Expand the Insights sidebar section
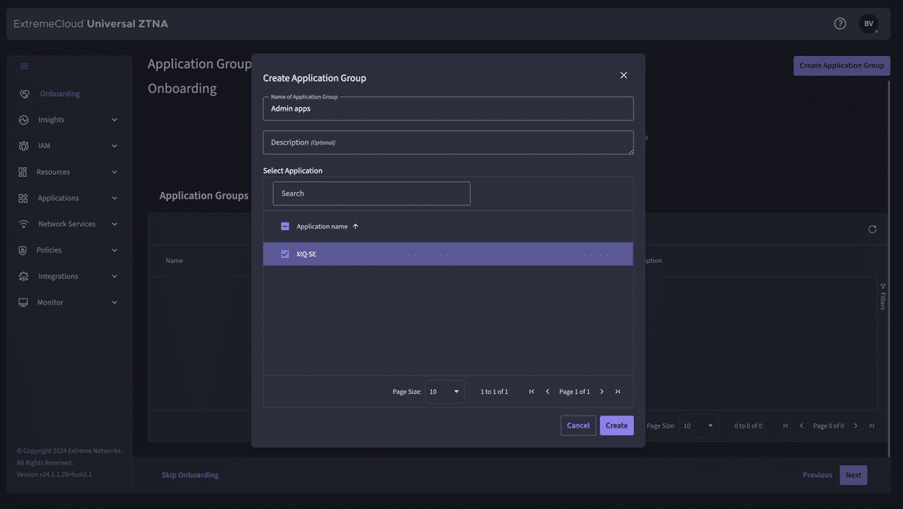The width and height of the screenshot is (903, 509). click(x=68, y=120)
